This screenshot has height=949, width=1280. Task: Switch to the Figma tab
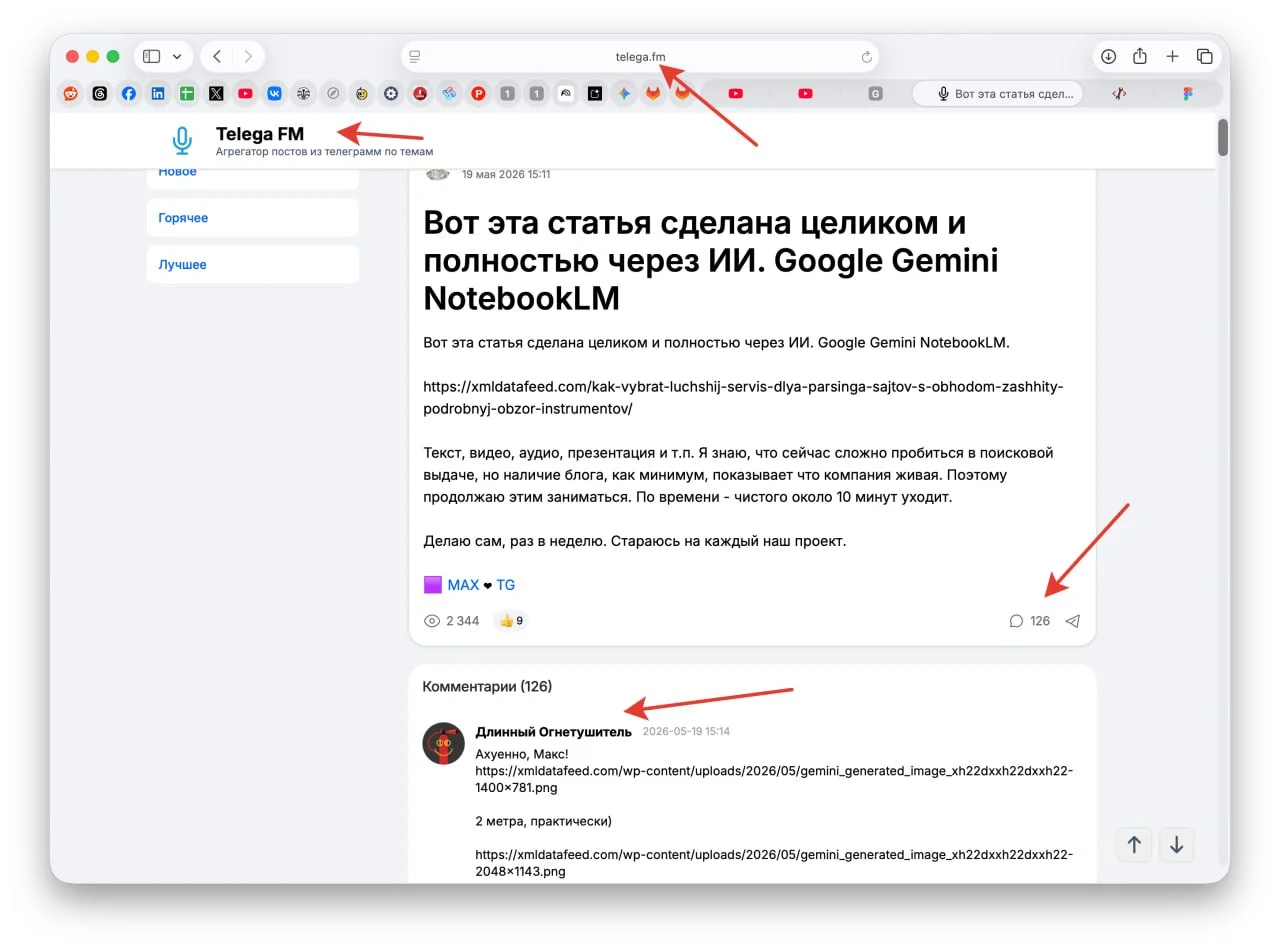coord(1188,94)
